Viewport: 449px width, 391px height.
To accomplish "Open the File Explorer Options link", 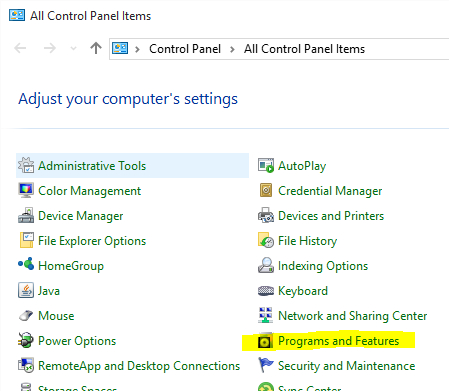I will click(x=92, y=241).
